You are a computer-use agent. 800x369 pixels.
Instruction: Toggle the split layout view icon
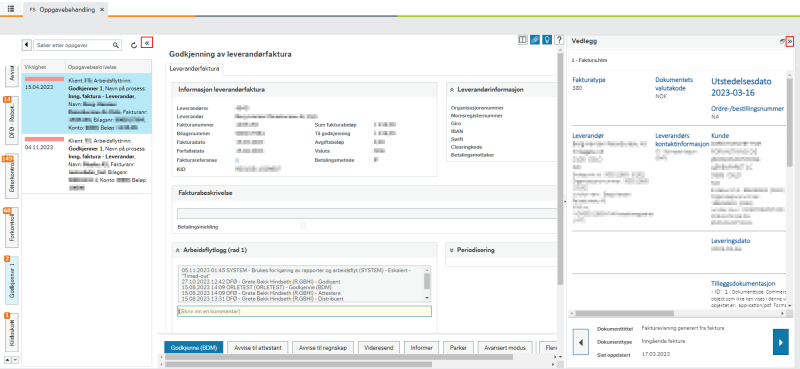522,40
